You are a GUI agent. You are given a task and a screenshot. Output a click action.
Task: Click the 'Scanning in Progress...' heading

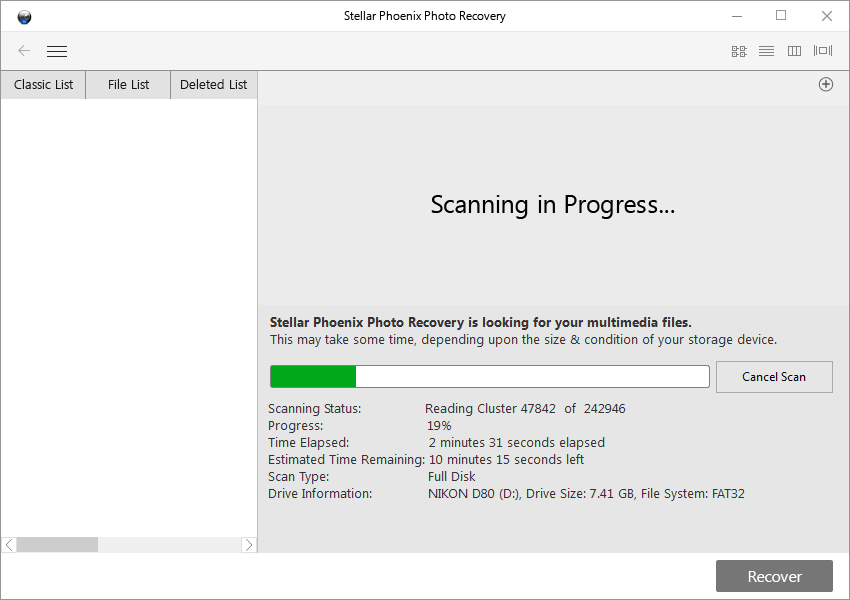pyautogui.click(x=552, y=205)
